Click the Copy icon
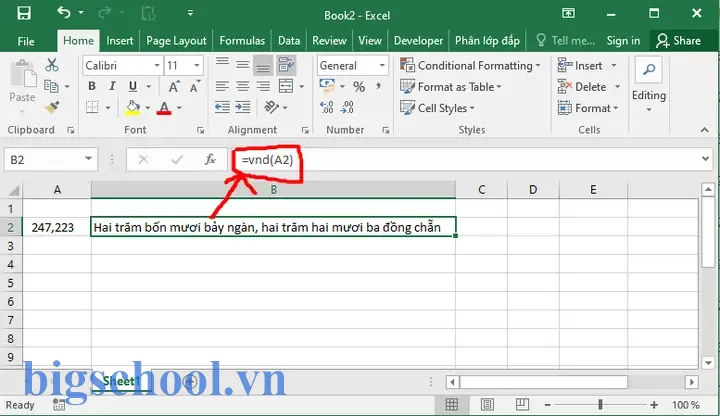This screenshot has height=416, width=720. pos(51,86)
